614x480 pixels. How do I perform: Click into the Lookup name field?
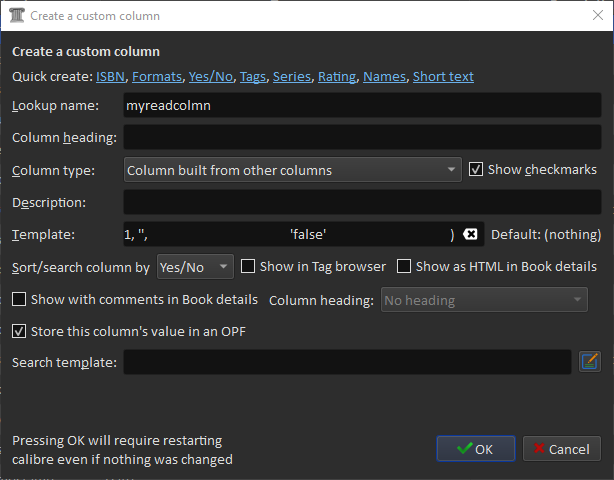362,105
